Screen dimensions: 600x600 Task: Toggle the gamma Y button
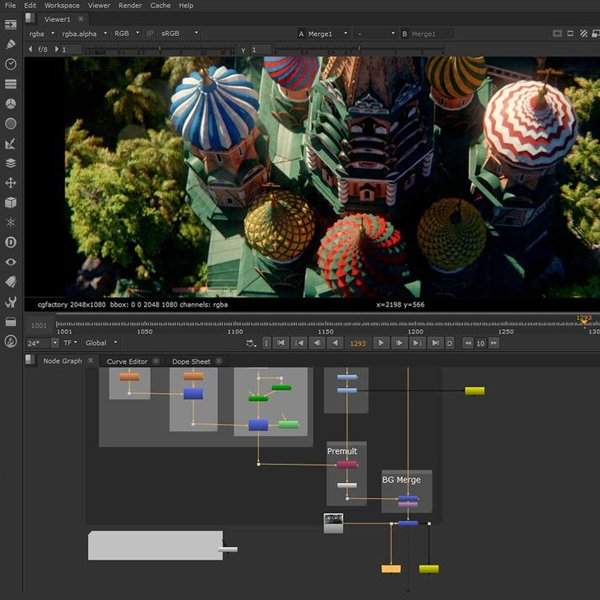tap(243, 50)
